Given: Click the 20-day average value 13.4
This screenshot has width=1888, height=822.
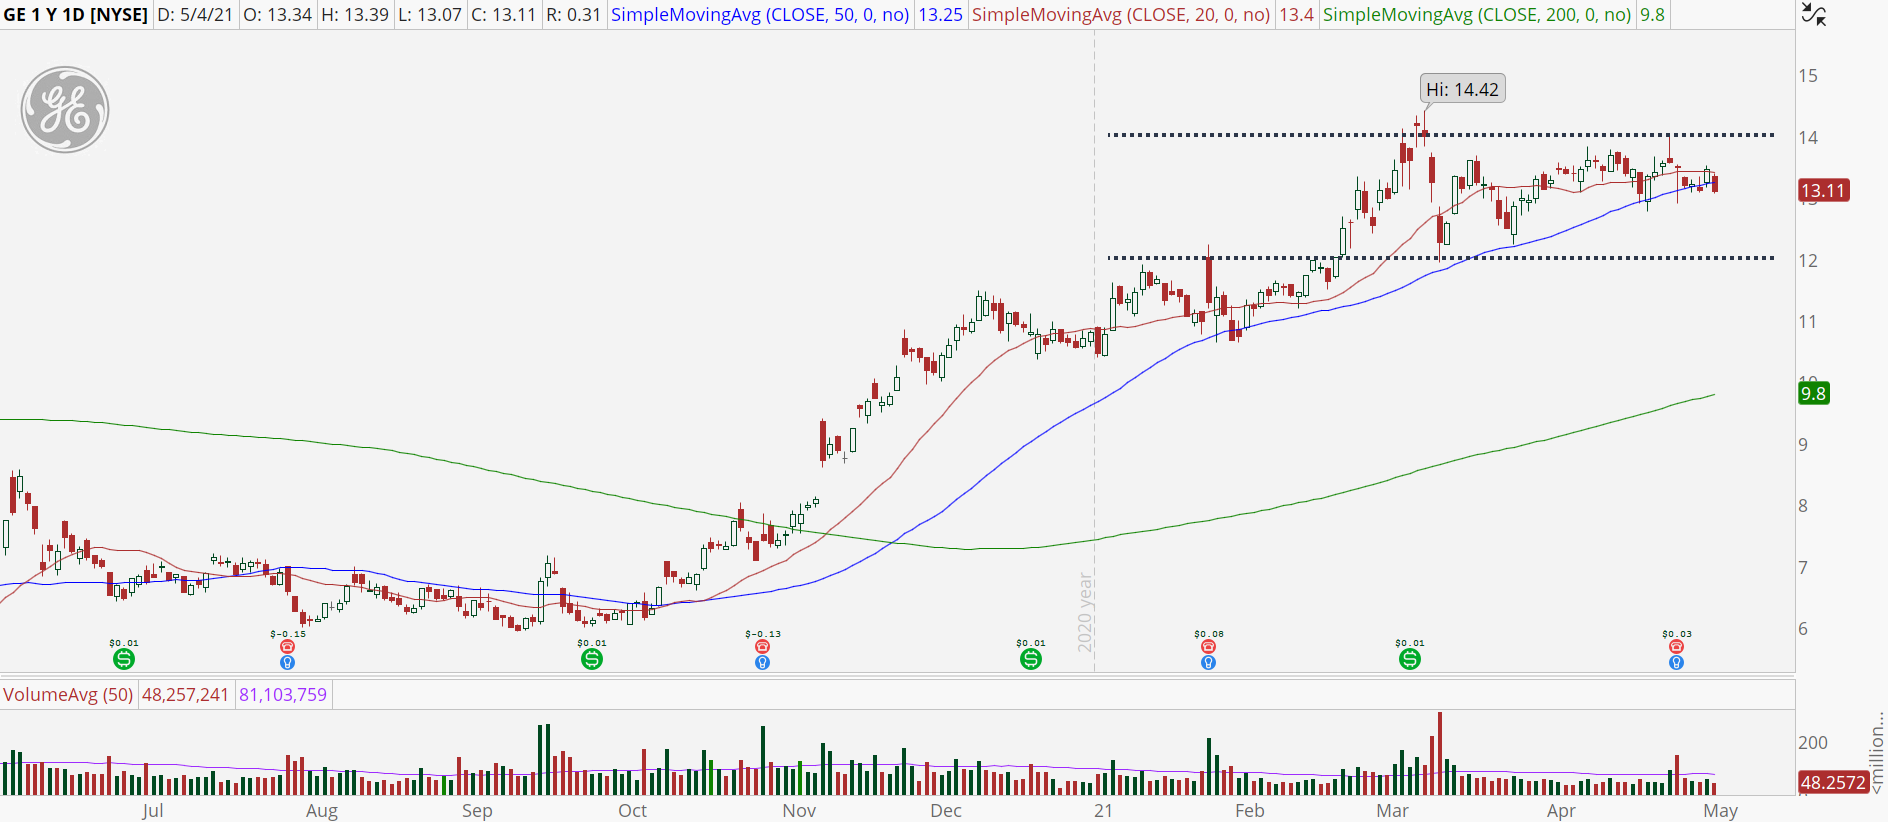Looking at the screenshot, I should [x=1297, y=15].
